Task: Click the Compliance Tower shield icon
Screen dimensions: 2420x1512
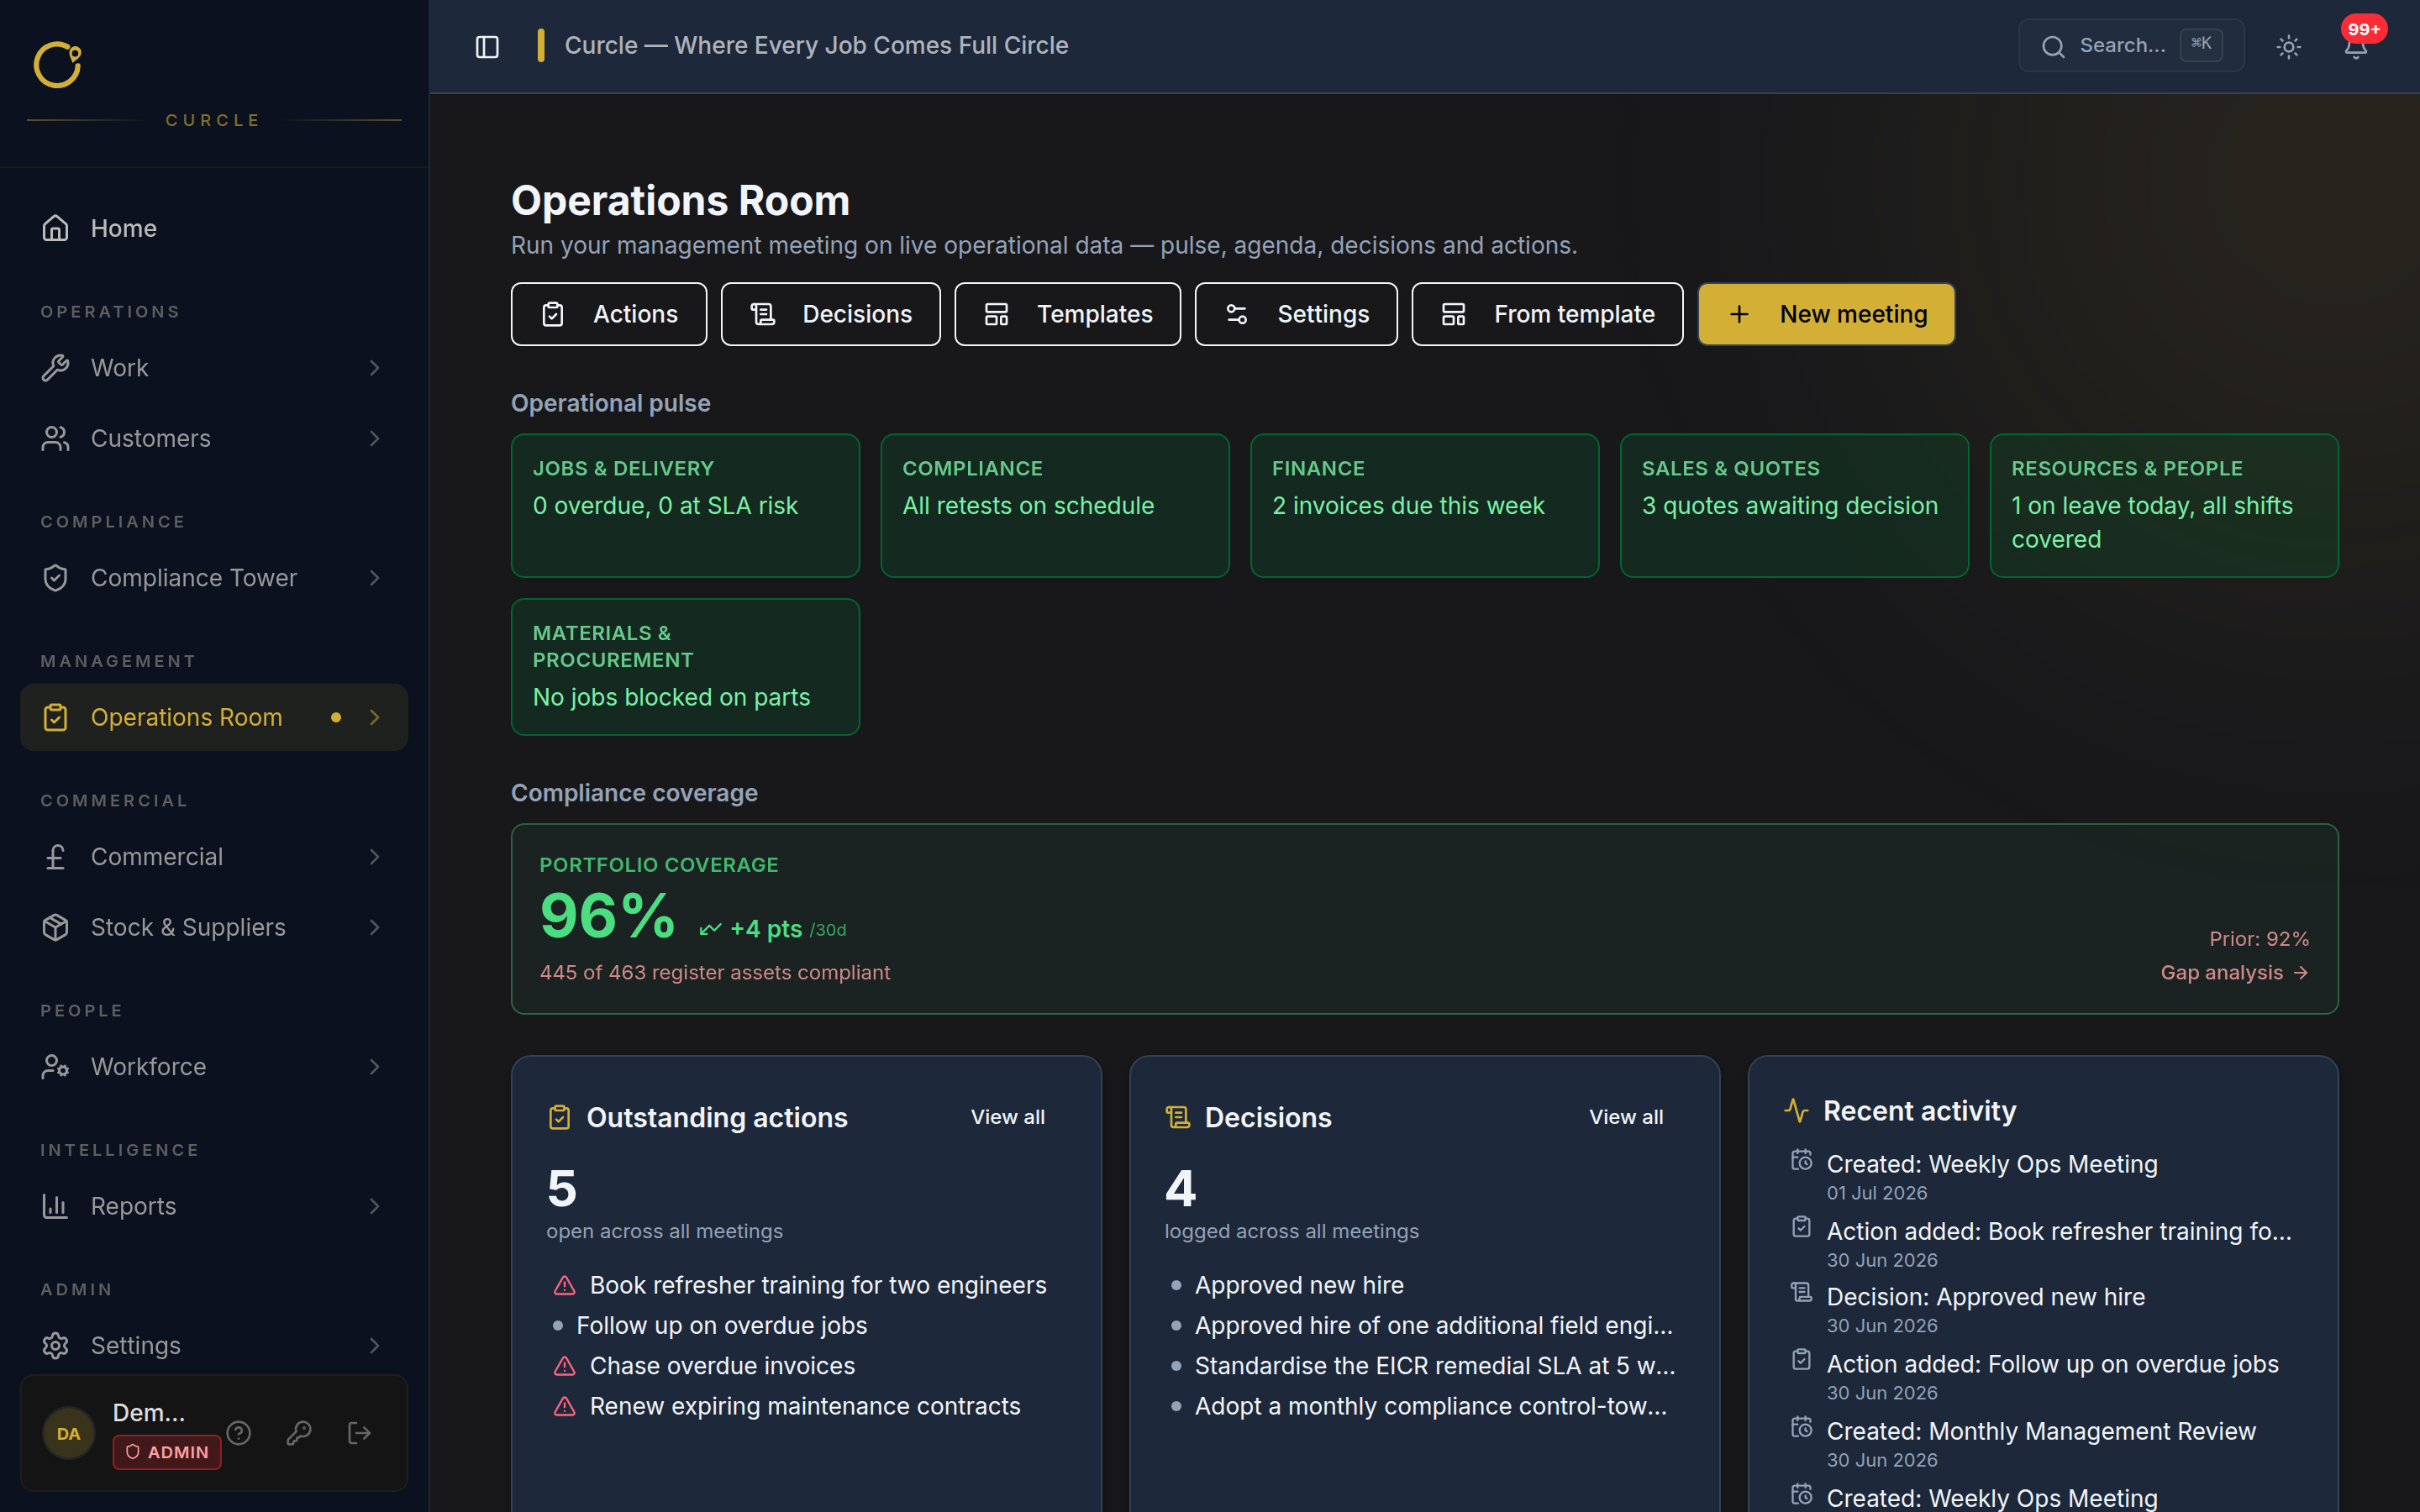Action: pyautogui.click(x=55, y=578)
